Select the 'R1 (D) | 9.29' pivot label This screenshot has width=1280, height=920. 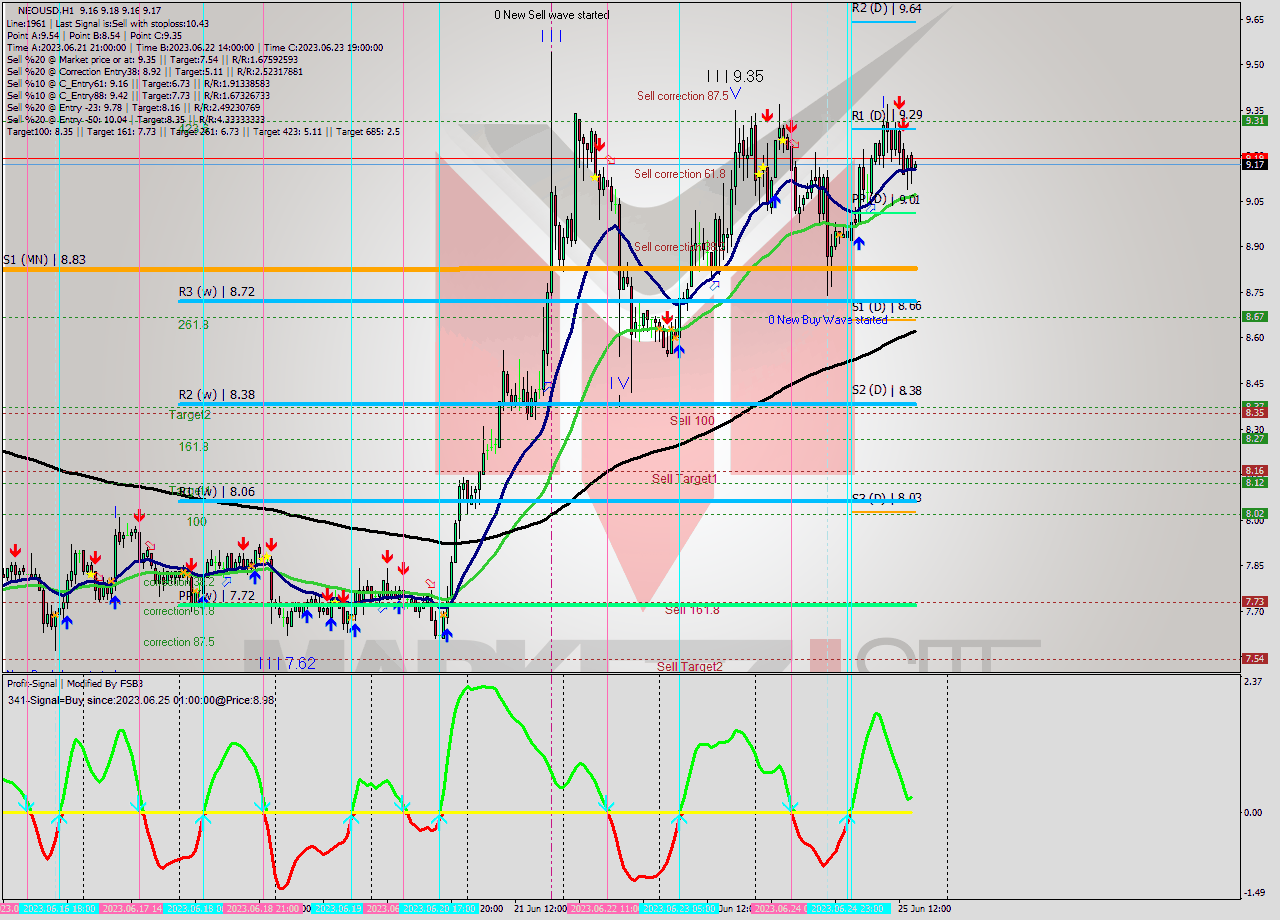pyautogui.click(x=887, y=115)
